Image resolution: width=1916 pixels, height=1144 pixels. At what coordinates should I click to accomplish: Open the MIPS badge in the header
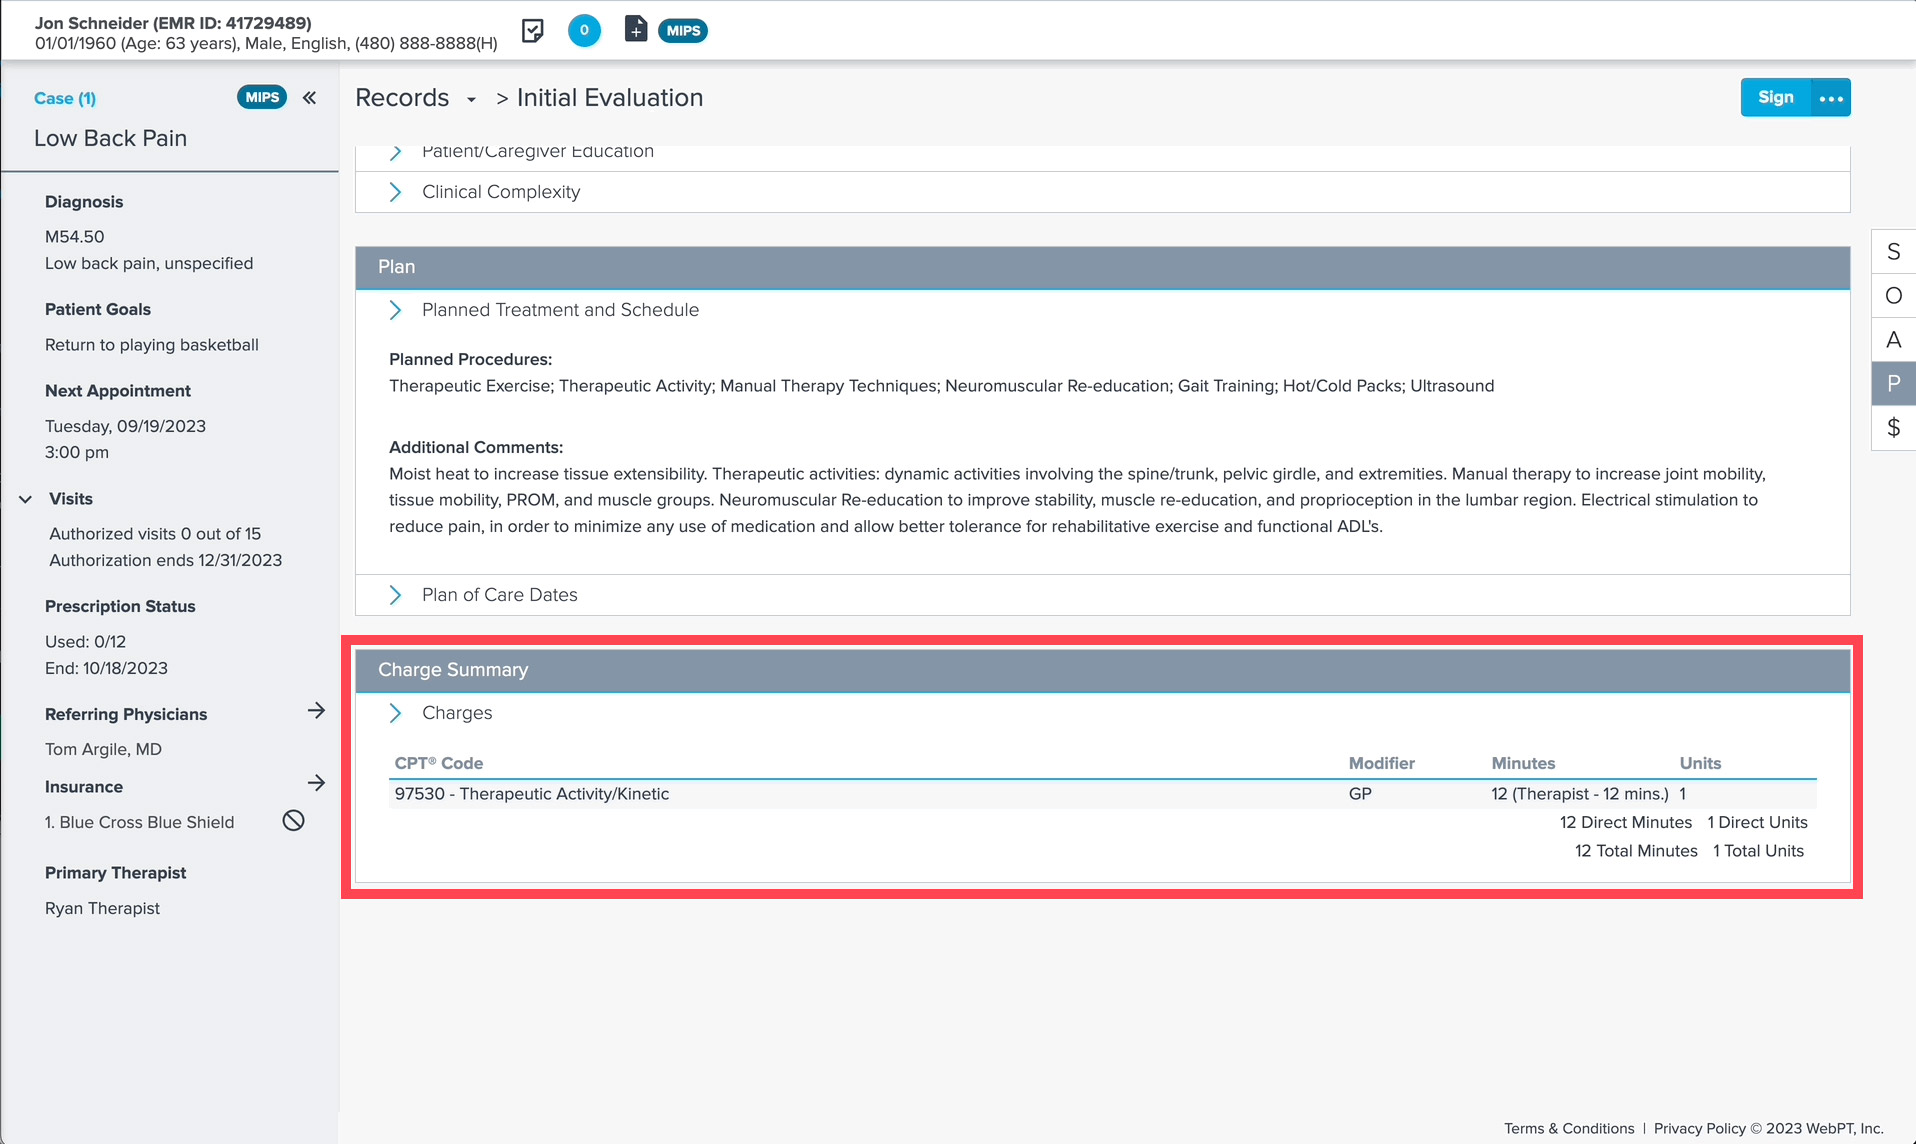coord(683,30)
